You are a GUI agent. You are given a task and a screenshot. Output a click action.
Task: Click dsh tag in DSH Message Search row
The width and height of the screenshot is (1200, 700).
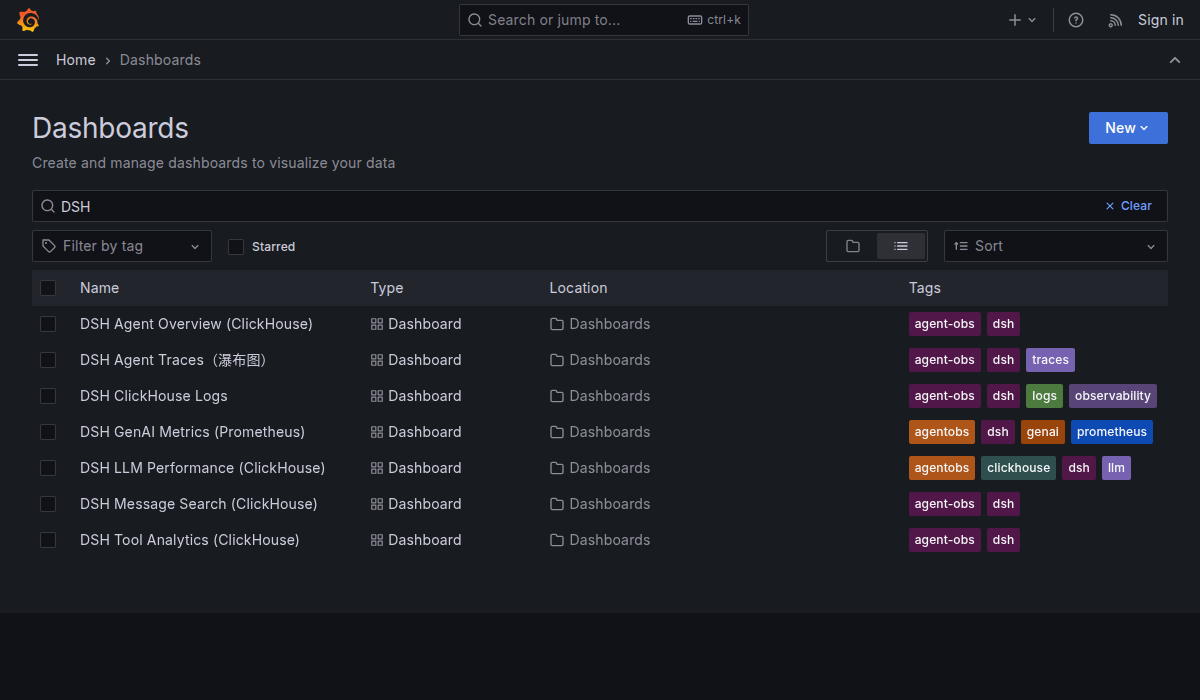(x=1003, y=504)
